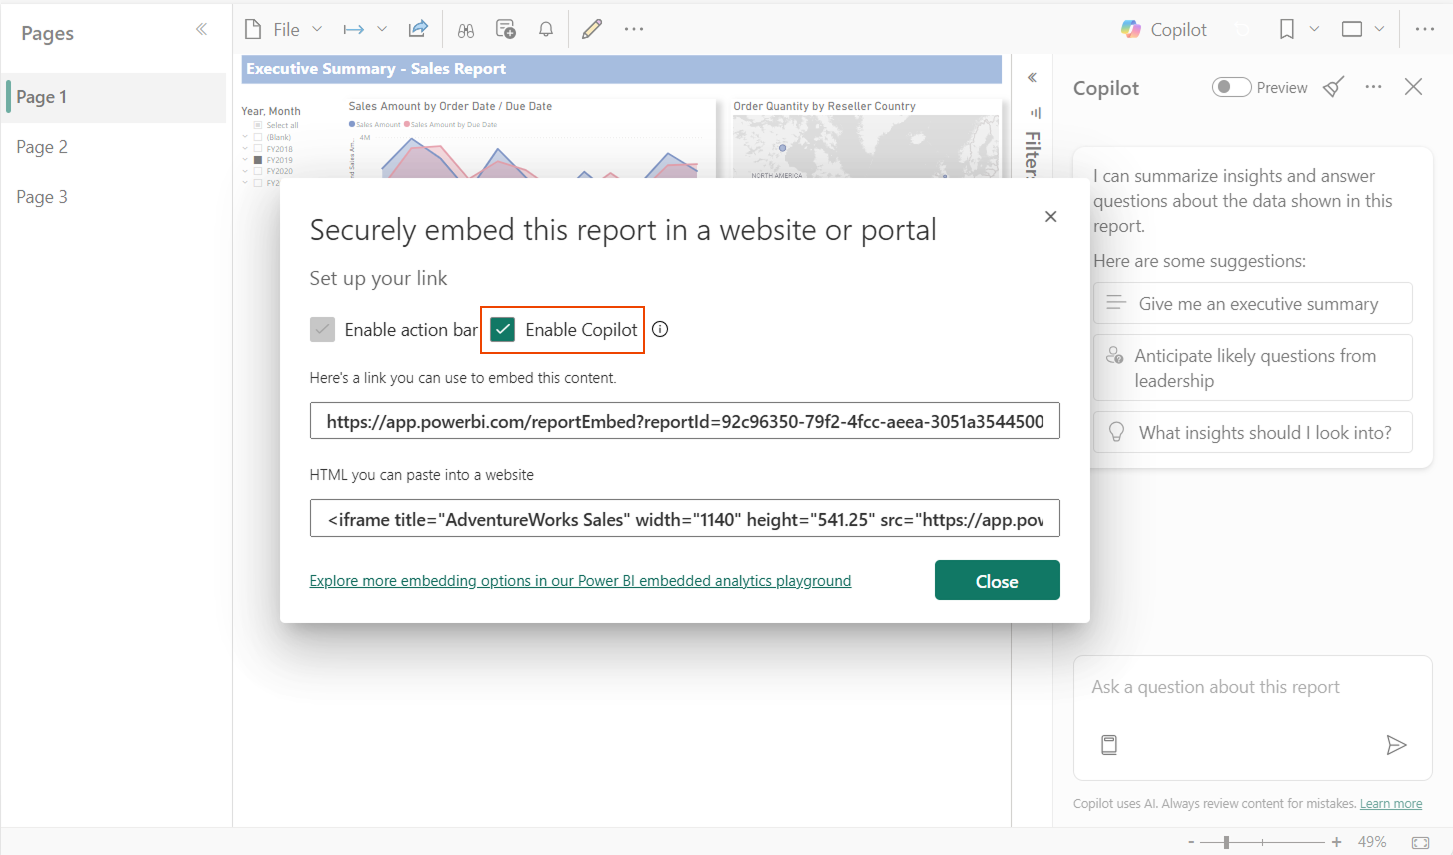This screenshot has width=1453, height=855.
Task: Click the Order Quantity by Reseller Country map
Action: pyautogui.click(x=866, y=146)
